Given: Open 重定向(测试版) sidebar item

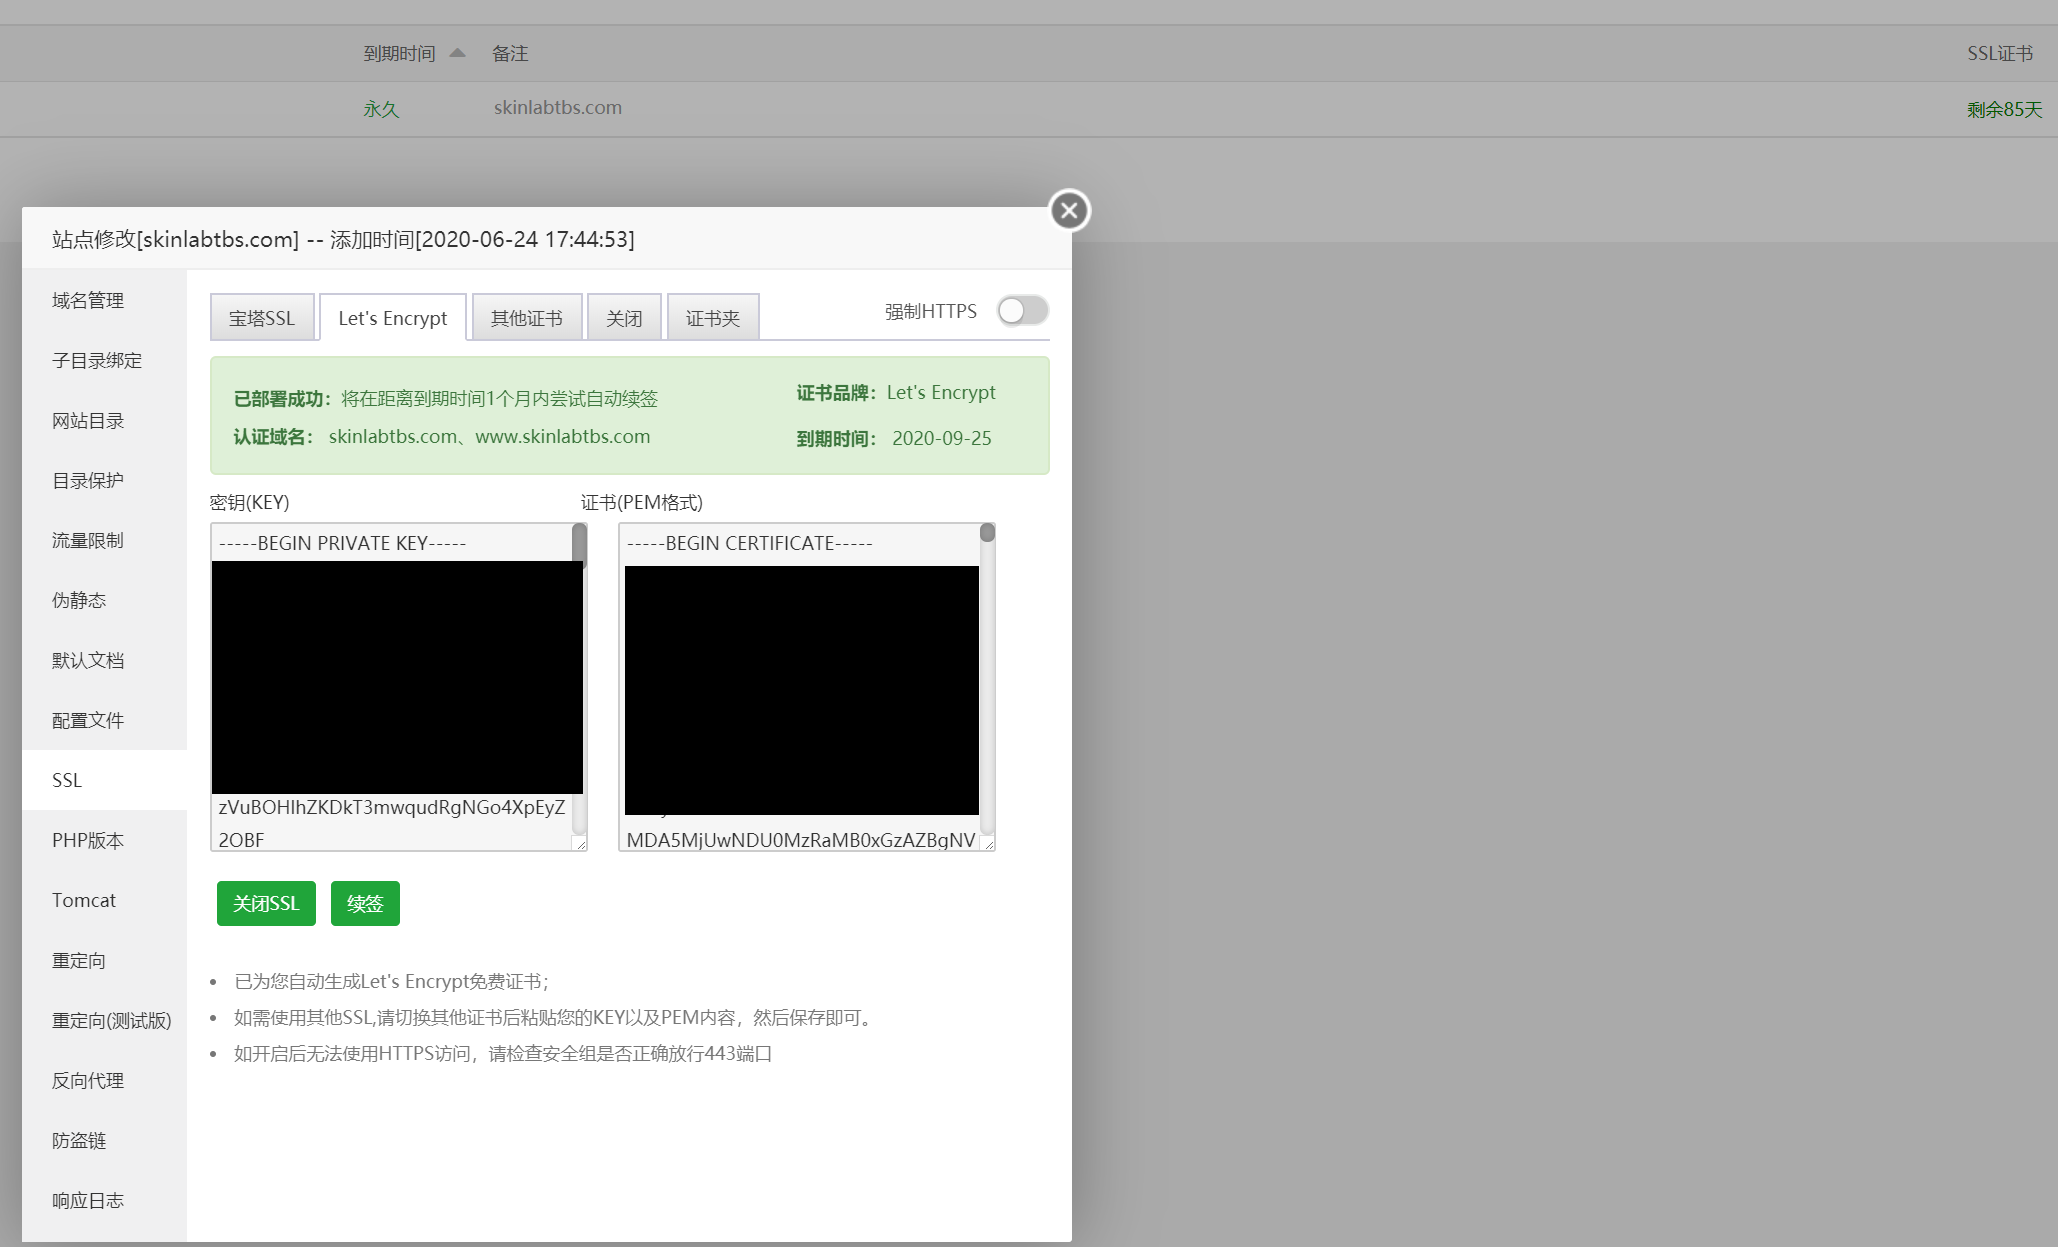Looking at the screenshot, I should pyautogui.click(x=104, y=1020).
